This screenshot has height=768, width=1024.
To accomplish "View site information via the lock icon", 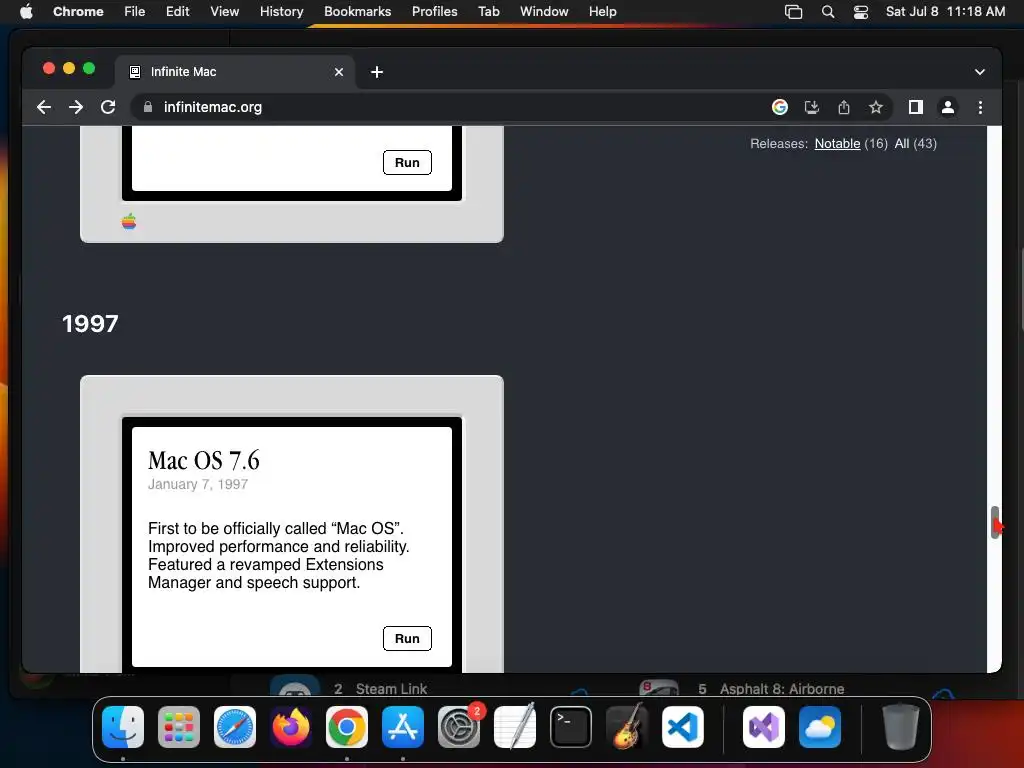I will point(148,107).
